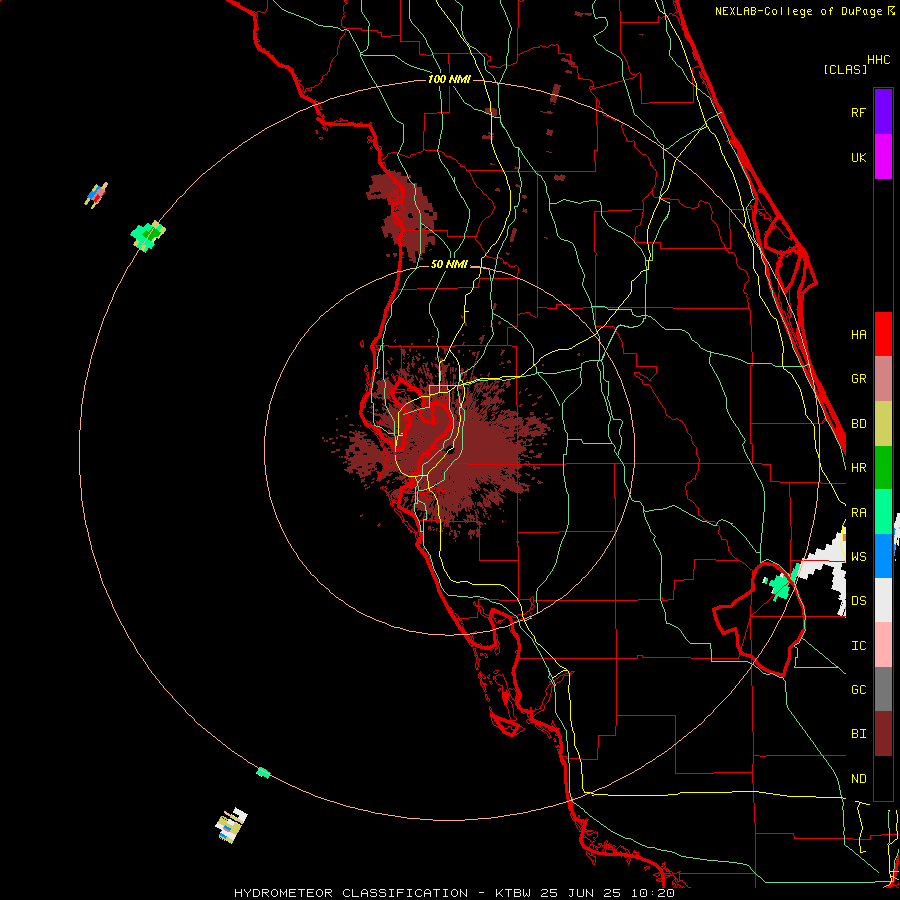
Task: Click the UK magenta legend swatch
Action: 883,157
